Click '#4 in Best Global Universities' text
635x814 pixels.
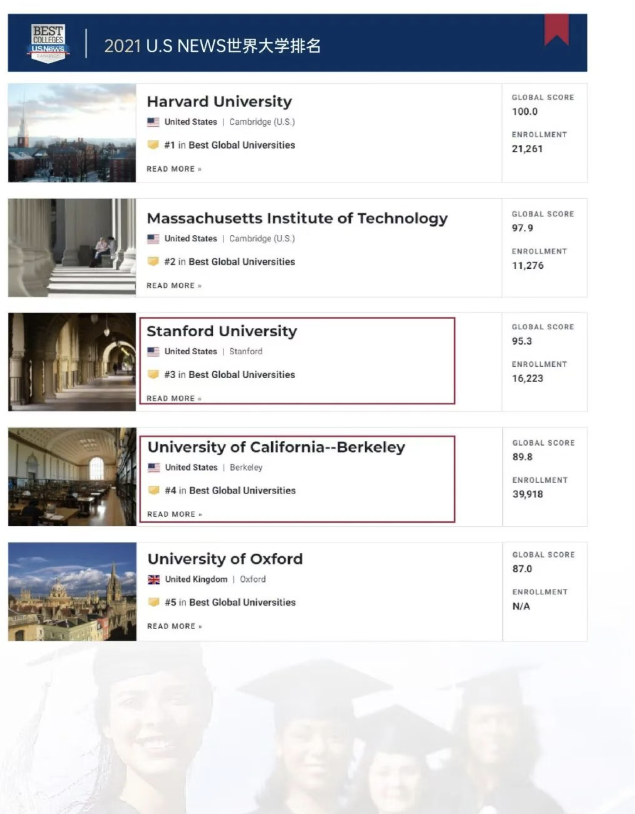click(230, 491)
